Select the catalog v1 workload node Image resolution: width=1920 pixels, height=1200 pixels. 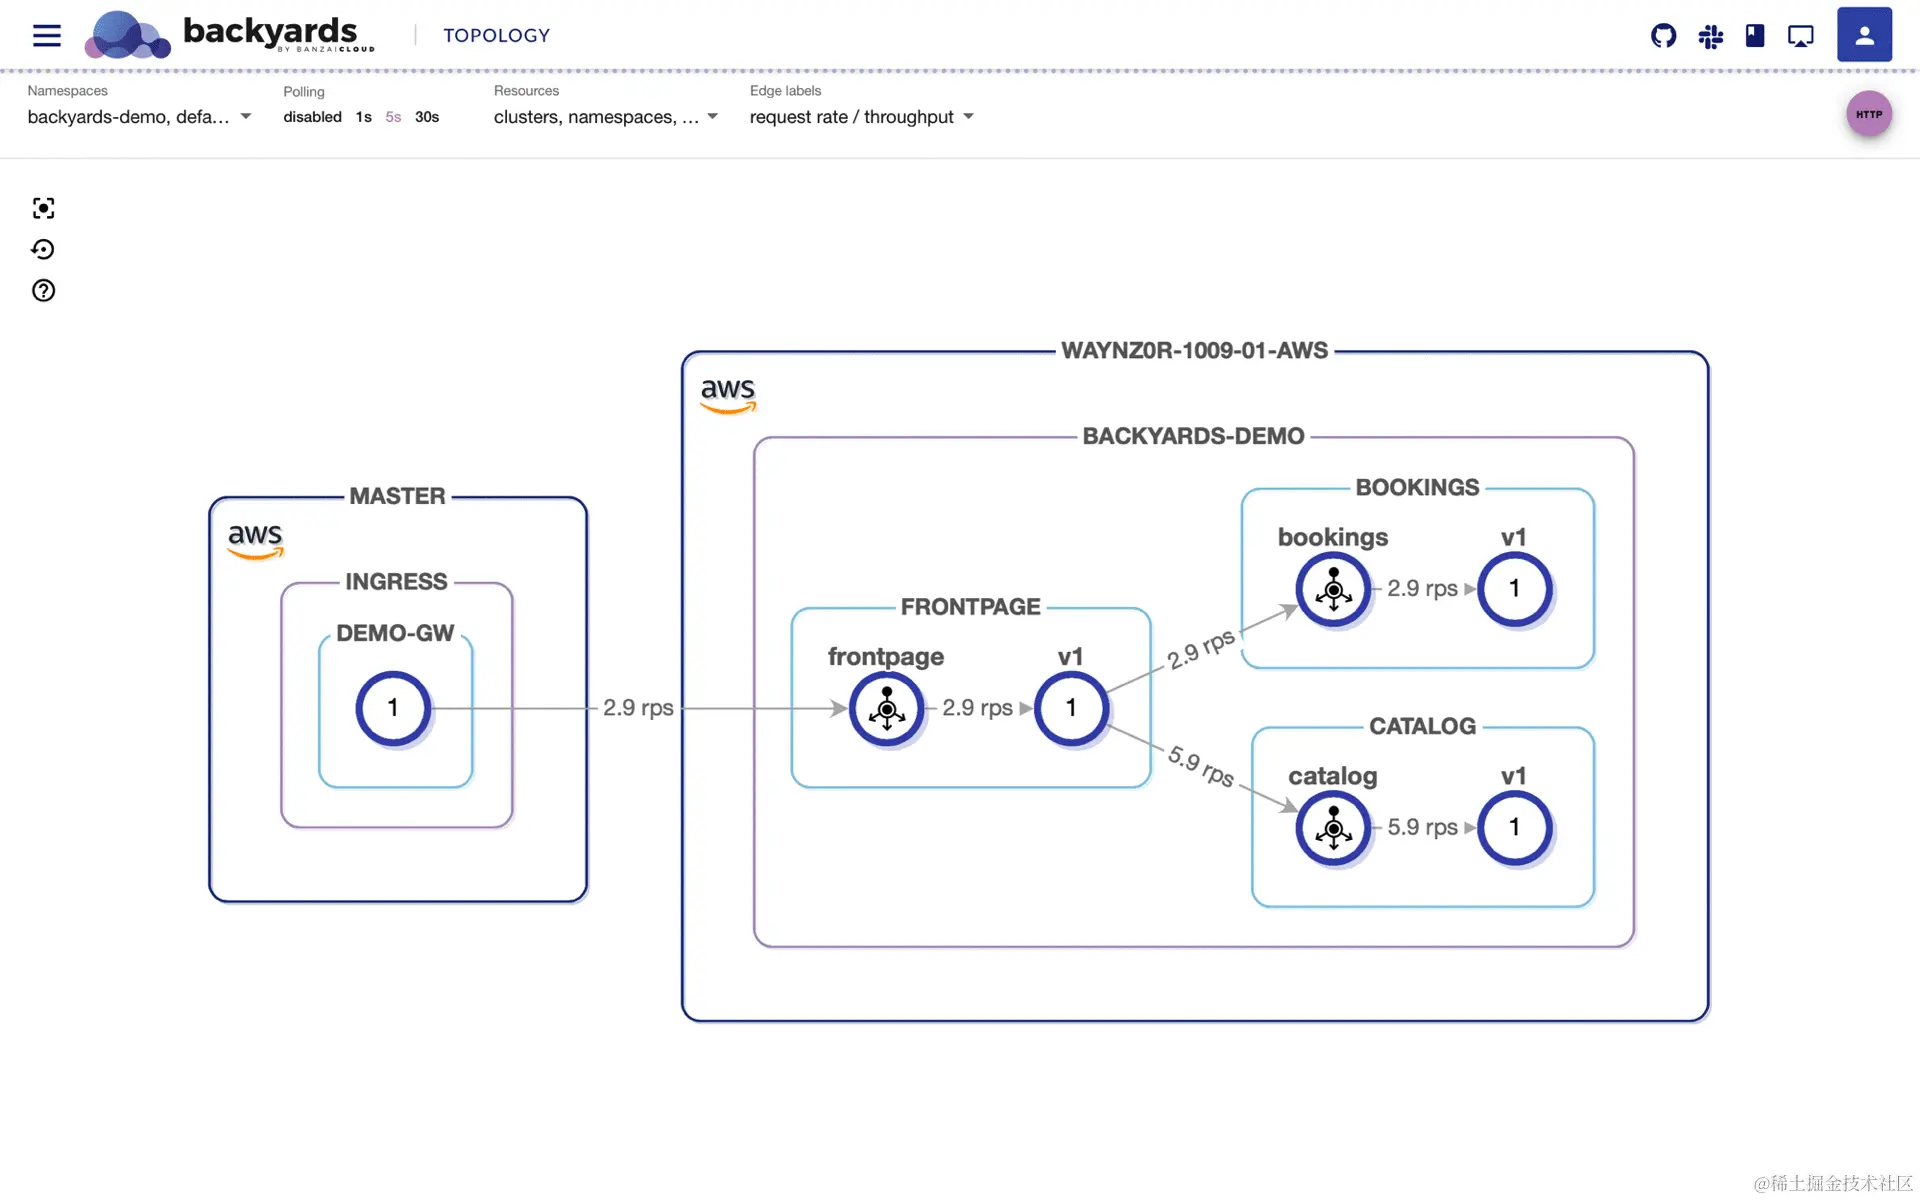coord(1514,827)
